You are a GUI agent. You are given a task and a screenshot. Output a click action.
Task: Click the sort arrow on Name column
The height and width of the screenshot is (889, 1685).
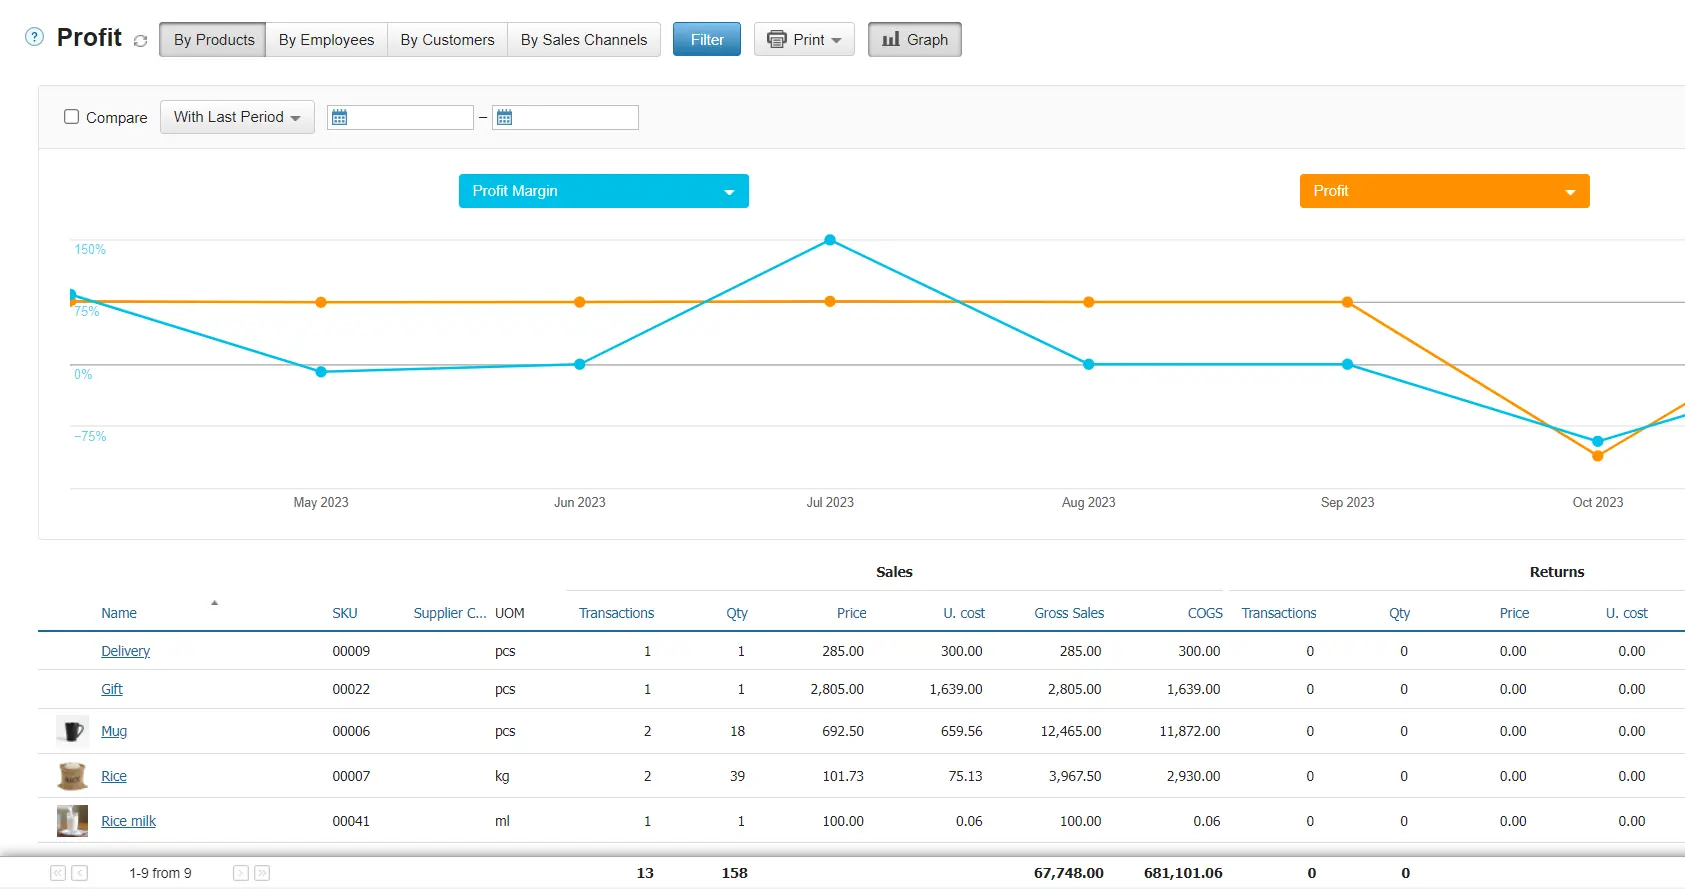point(214,603)
